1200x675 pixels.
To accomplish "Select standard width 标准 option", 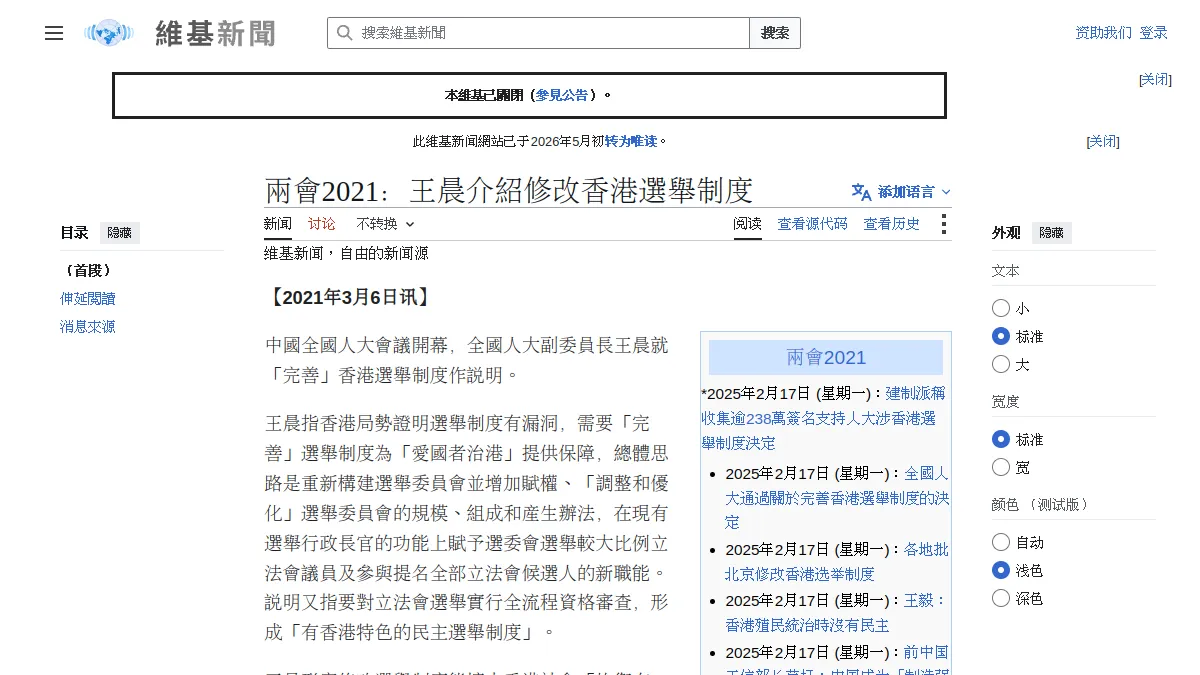I will coord(1001,439).
